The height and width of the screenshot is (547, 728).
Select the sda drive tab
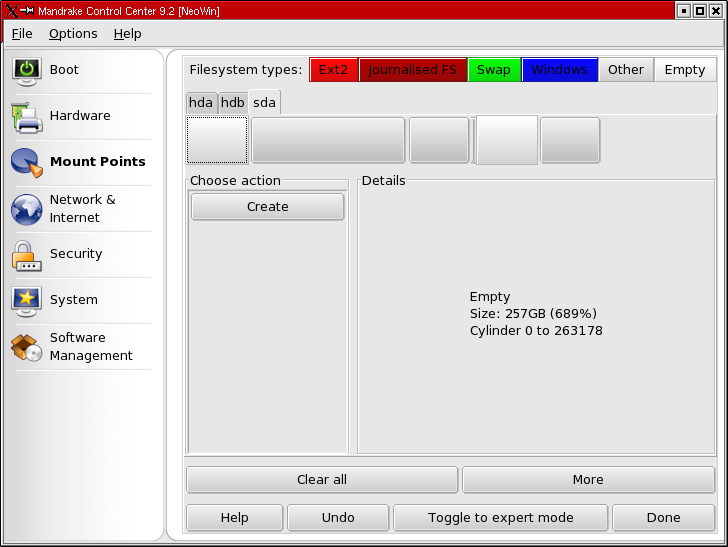click(x=264, y=102)
